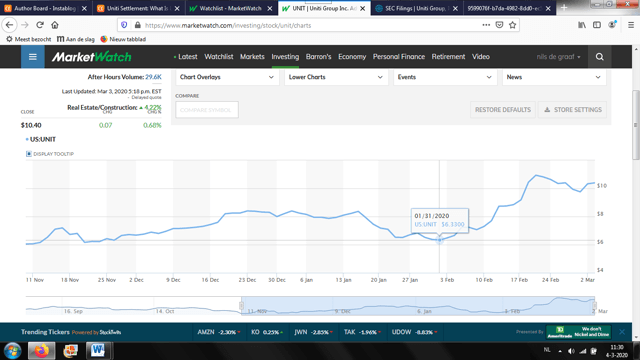Click the AMZN trending ticker
This screenshot has width=640, height=360.
click(219, 332)
